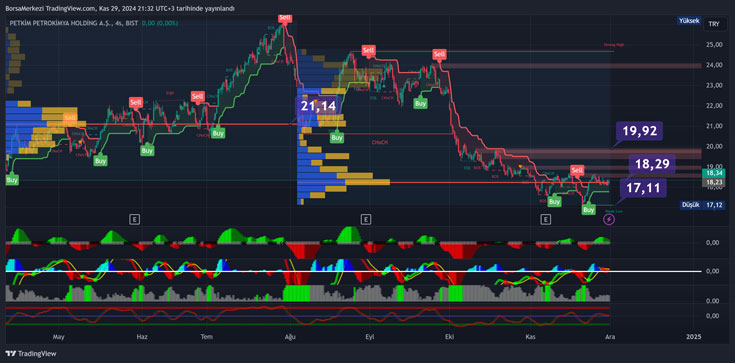Click the green 18,34 price axis tag
This screenshot has height=363, width=735.
pos(713,174)
